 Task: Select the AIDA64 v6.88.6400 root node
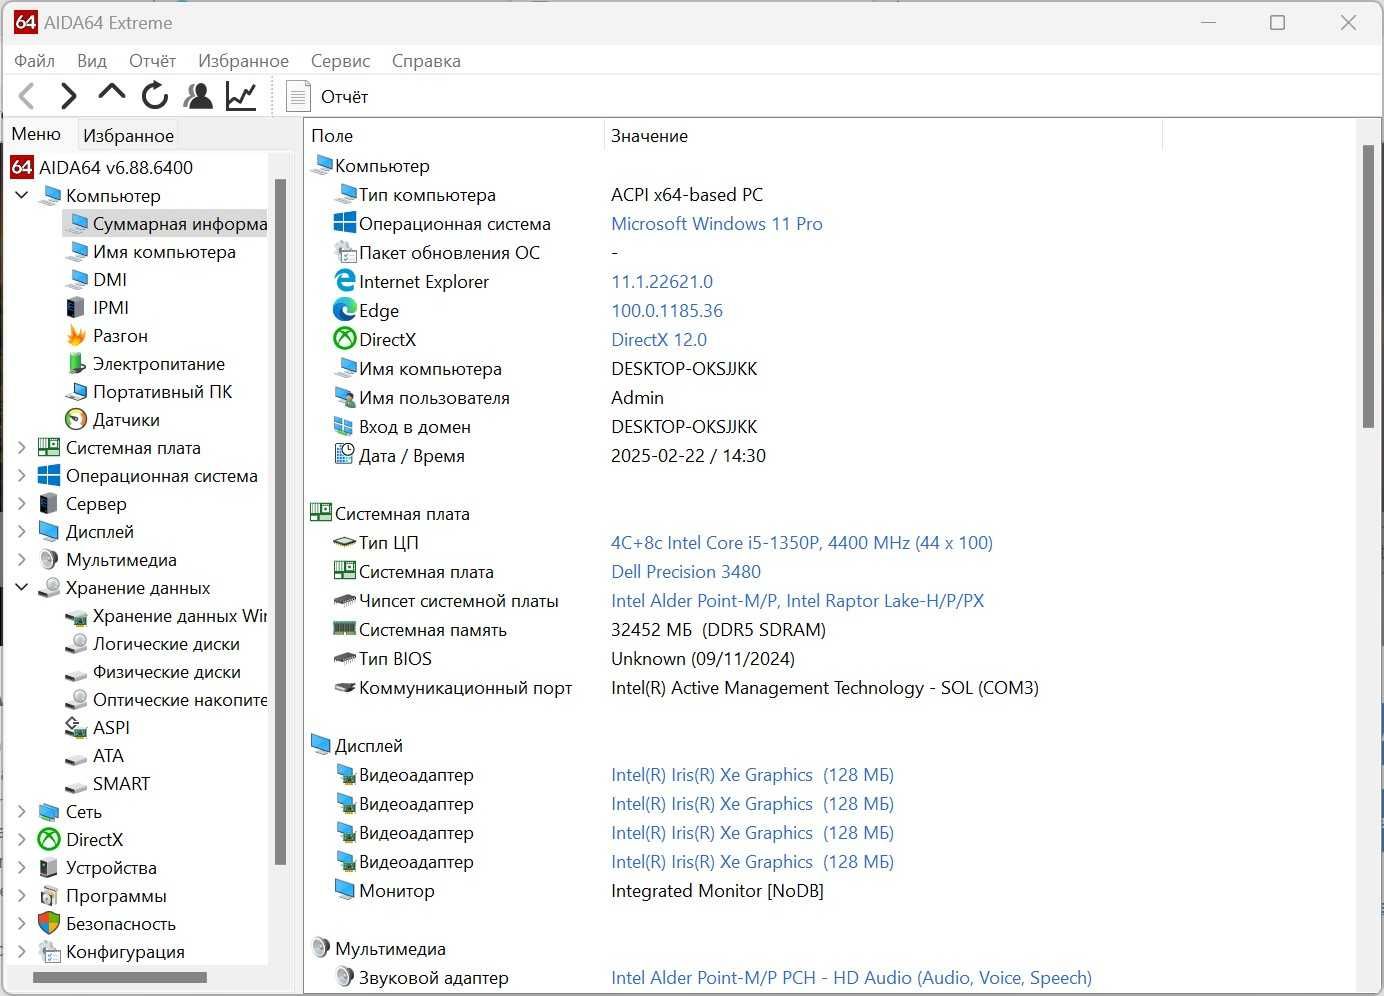116,168
